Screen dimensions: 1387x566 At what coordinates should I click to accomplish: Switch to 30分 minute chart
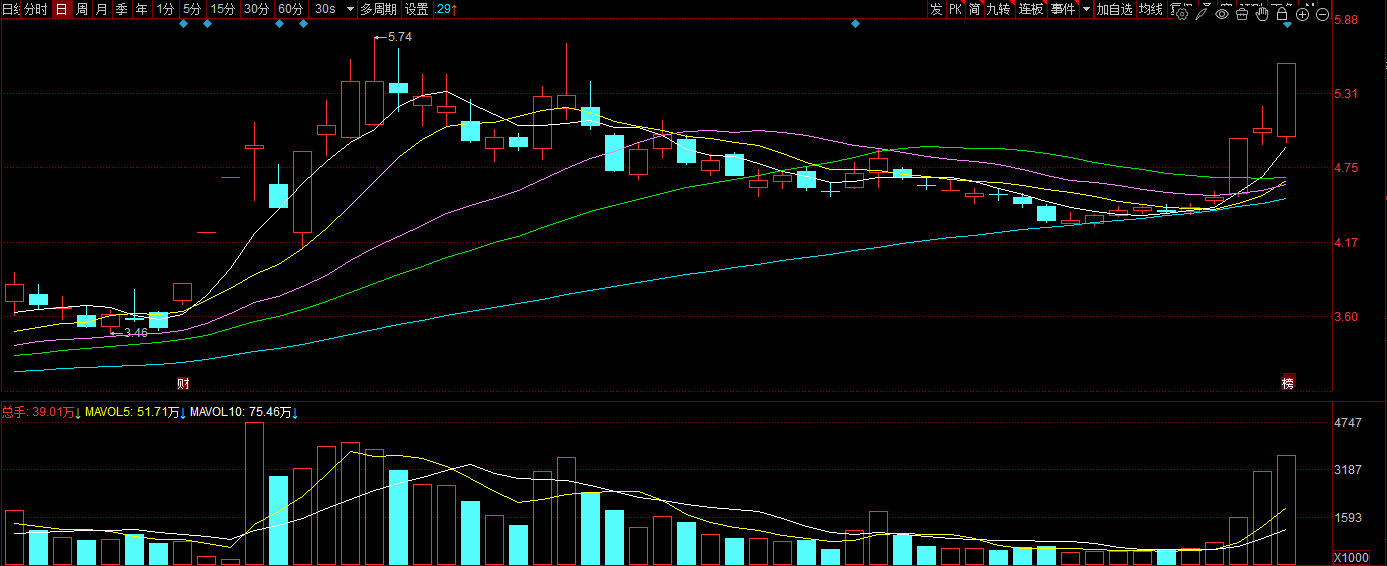pyautogui.click(x=257, y=9)
